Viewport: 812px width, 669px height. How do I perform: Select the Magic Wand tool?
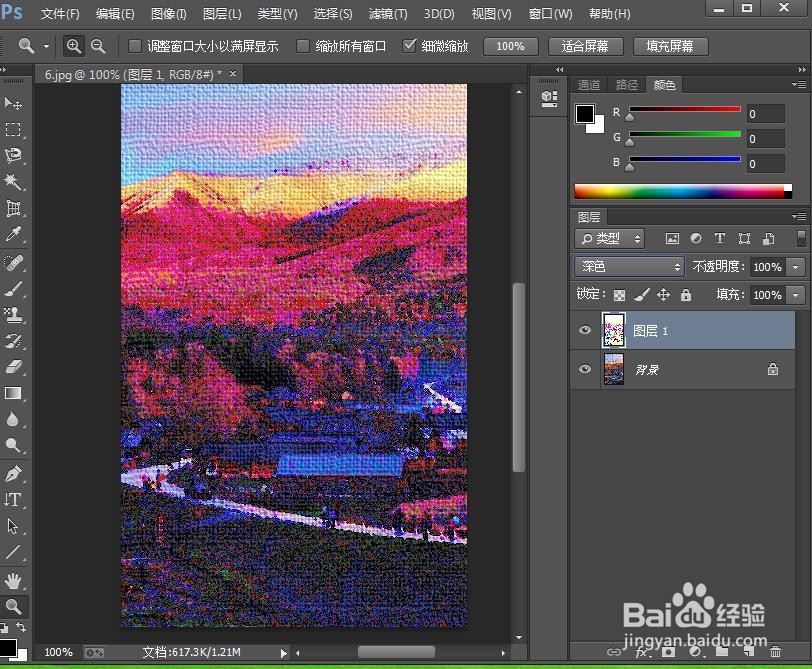tap(13, 182)
